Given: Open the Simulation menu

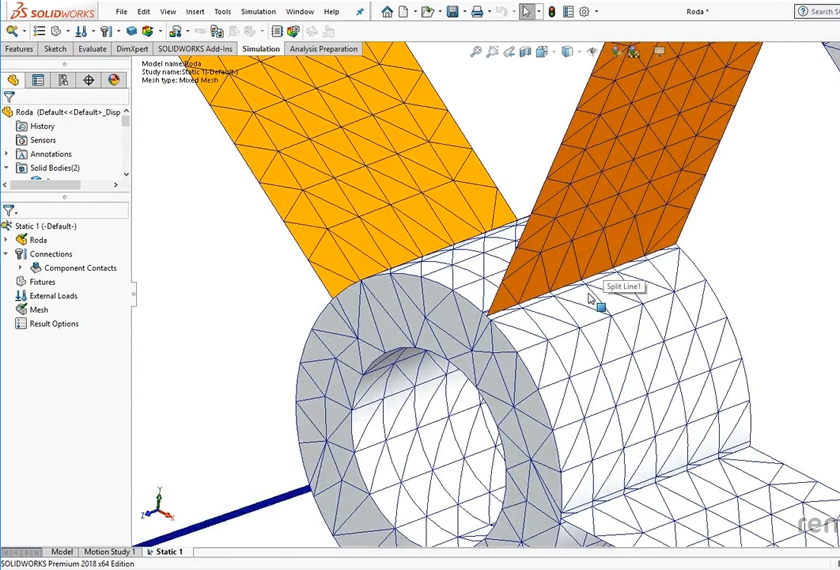Looking at the screenshot, I should 258,12.
